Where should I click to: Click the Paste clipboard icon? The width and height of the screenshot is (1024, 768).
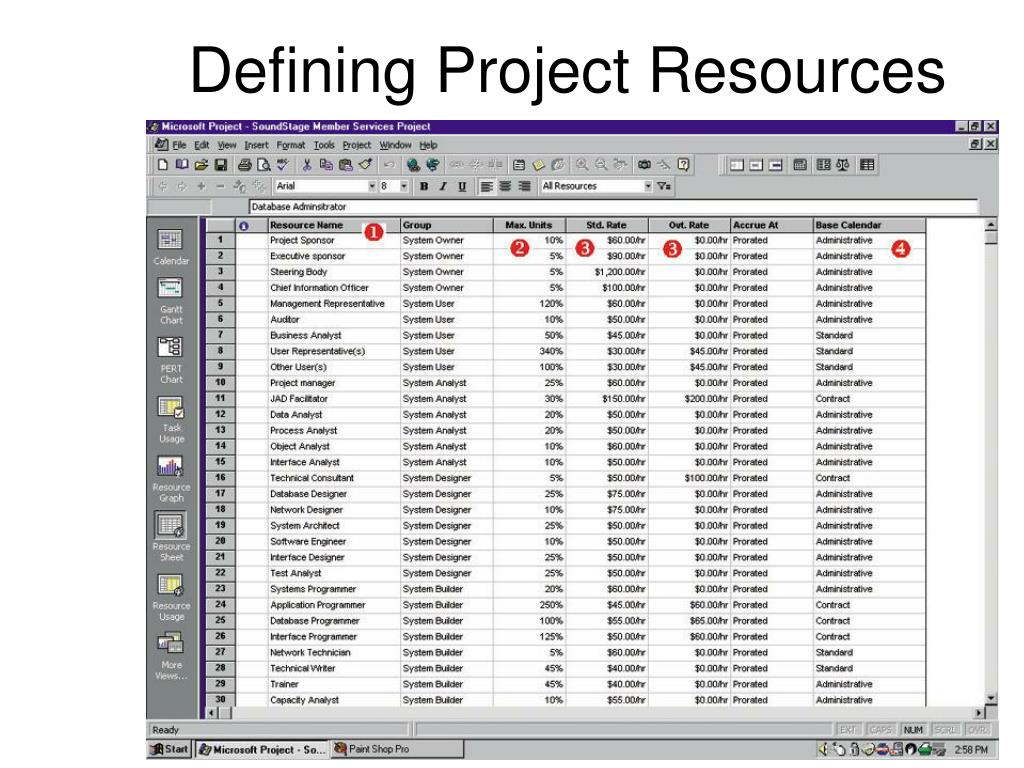click(x=345, y=165)
